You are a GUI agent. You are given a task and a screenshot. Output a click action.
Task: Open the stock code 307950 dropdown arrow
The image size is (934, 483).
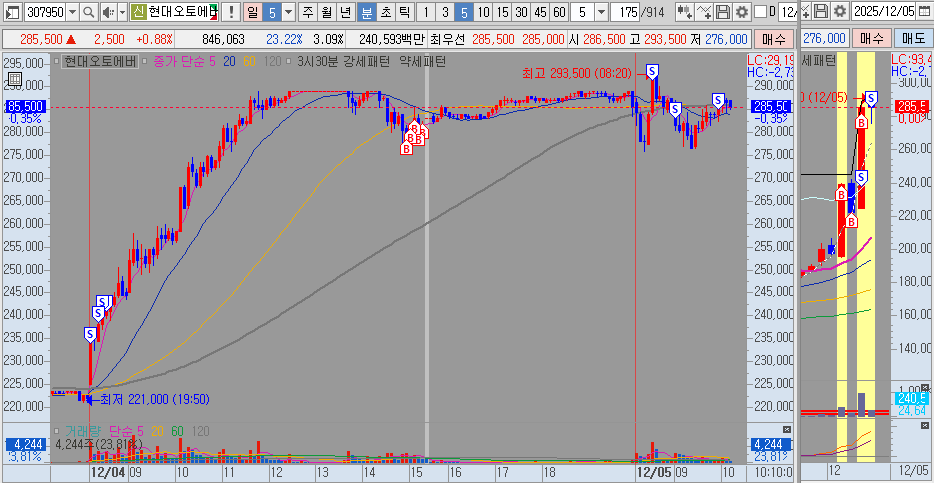72,11
